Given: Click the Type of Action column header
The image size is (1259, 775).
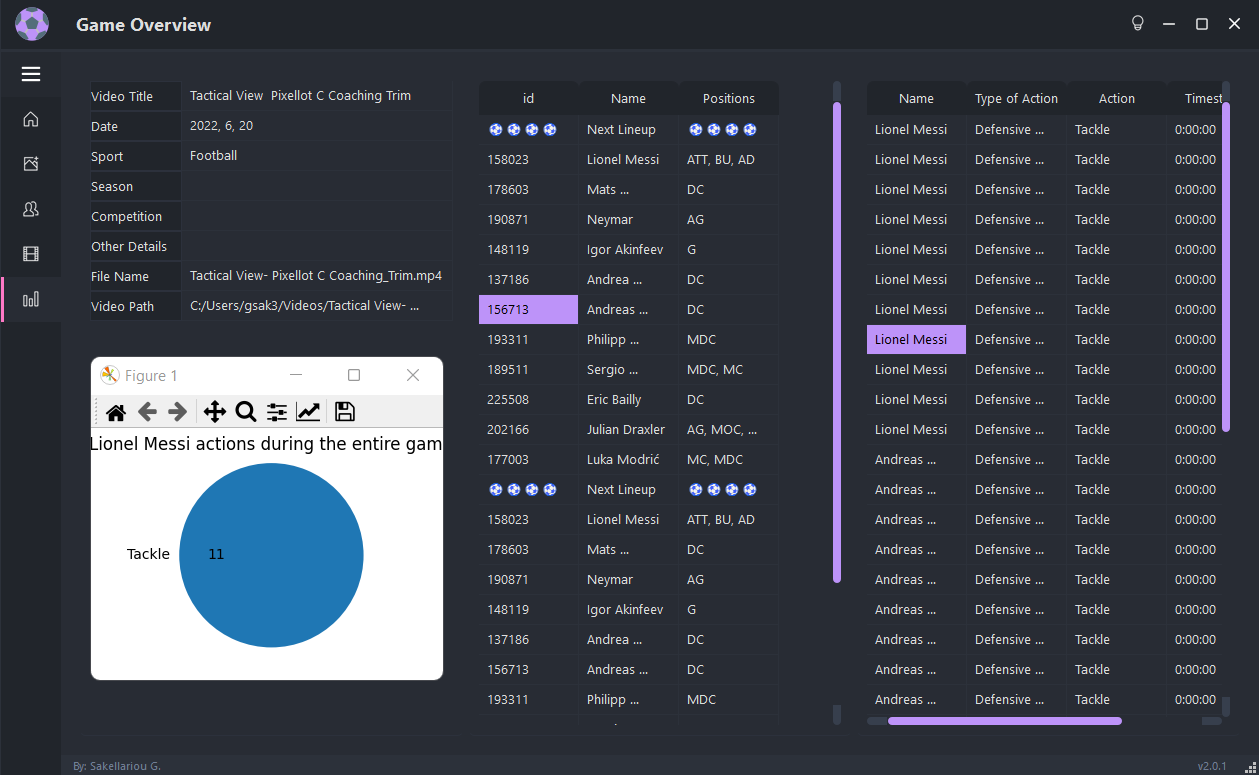Looking at the screenshot, I should point(1016,98).
